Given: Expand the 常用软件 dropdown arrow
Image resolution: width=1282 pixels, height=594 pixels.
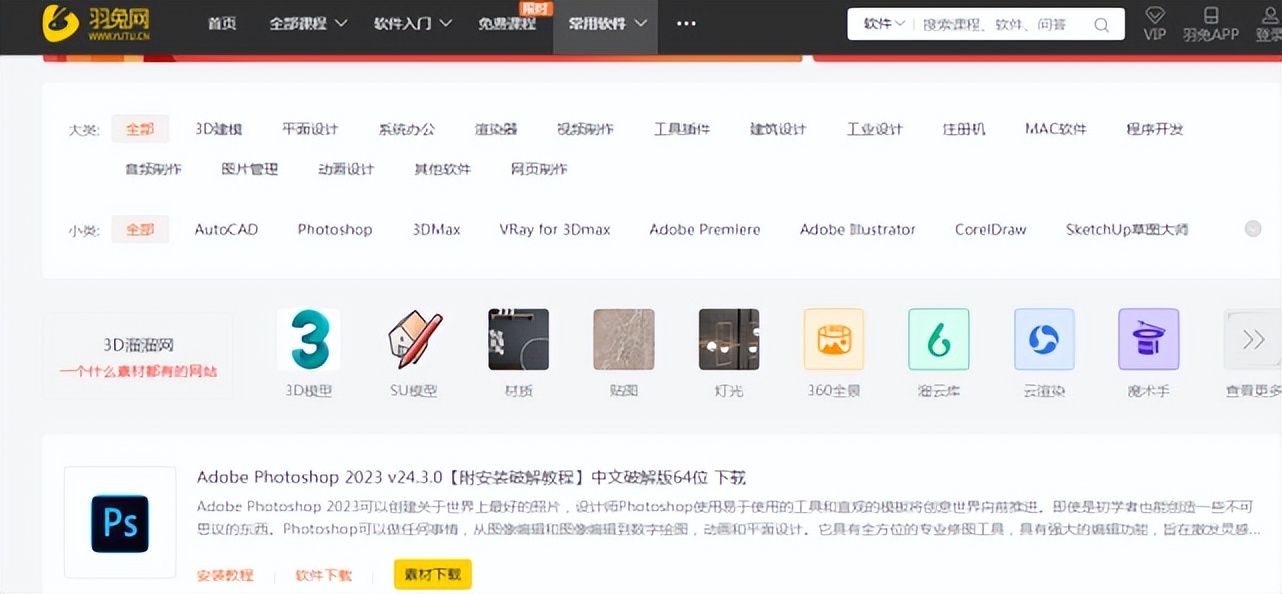Looking at the screenshot, I should (x=641, y=23).
